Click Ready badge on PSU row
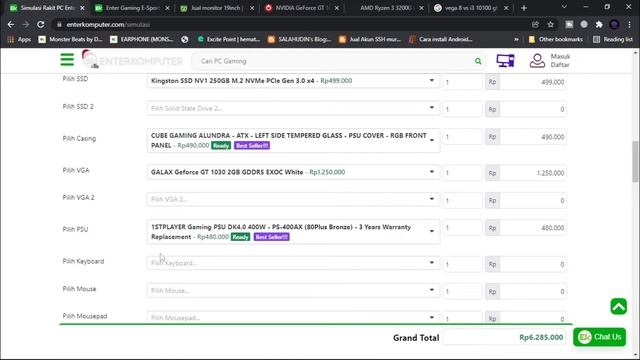This screenshot has height=360, width=640. click(x=240, y=237)
